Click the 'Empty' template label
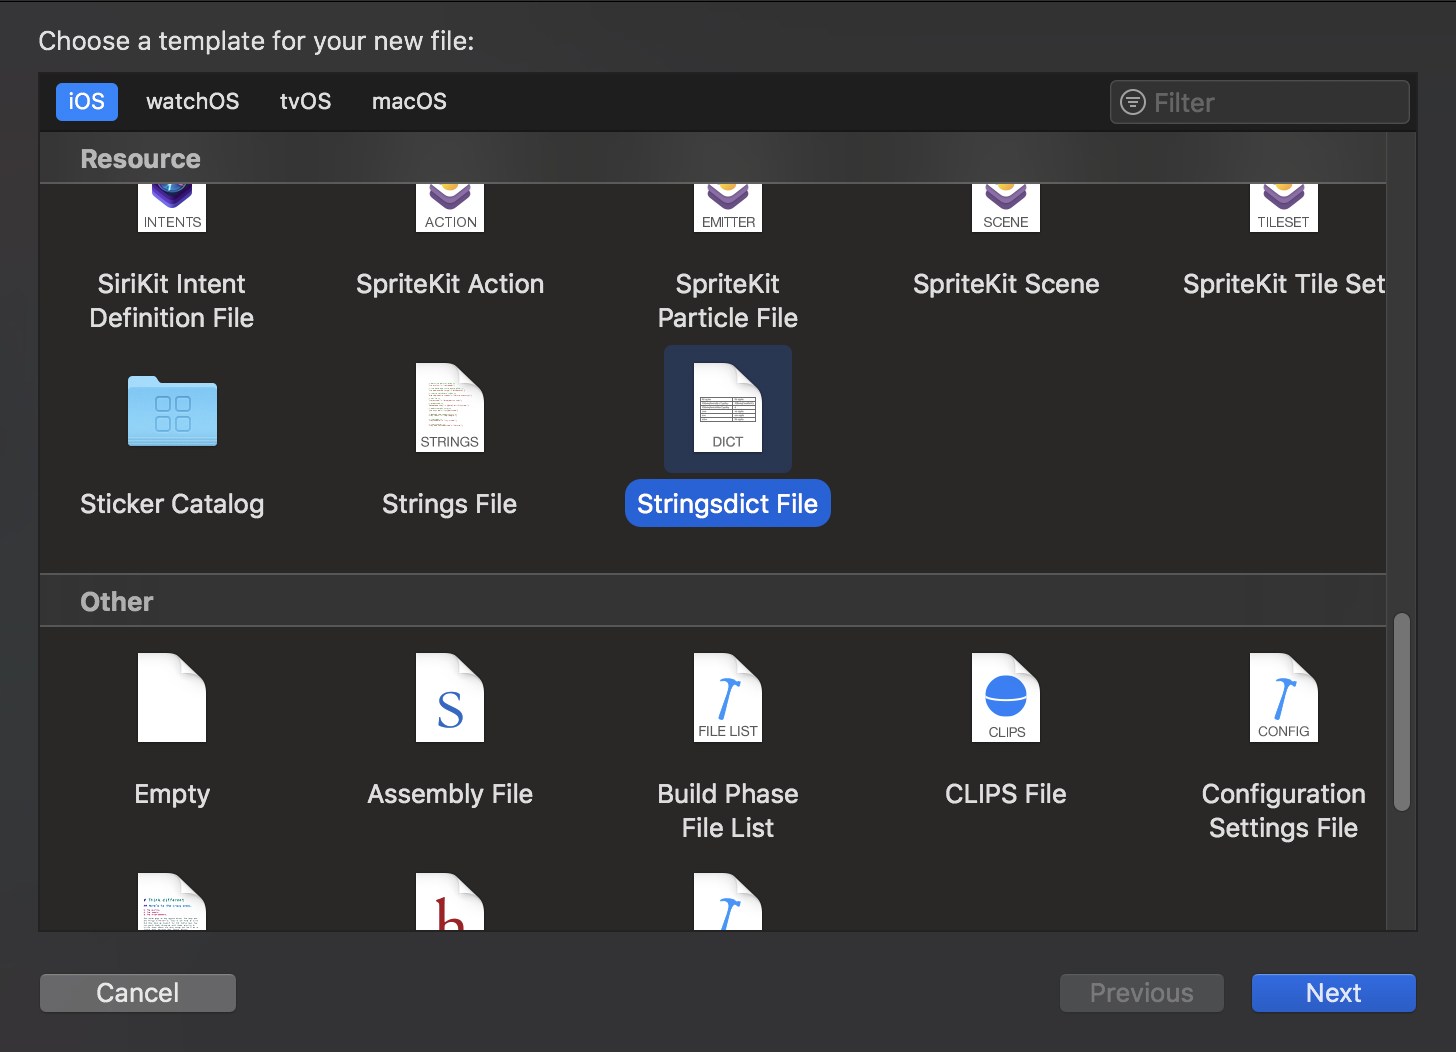Viewport: 1456px width, 1052px height. tap(172, 794)
